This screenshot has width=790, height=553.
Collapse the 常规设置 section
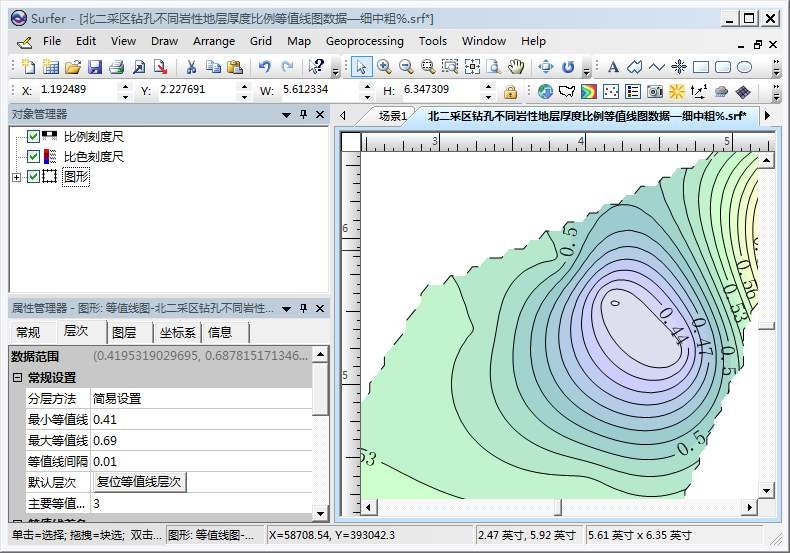pyautogui.click(x=17, y=378)
